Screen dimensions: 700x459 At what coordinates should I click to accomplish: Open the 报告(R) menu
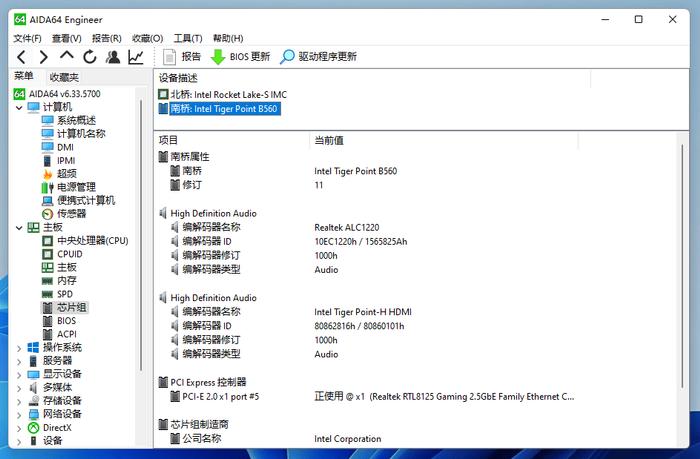(x=107, y=38)
